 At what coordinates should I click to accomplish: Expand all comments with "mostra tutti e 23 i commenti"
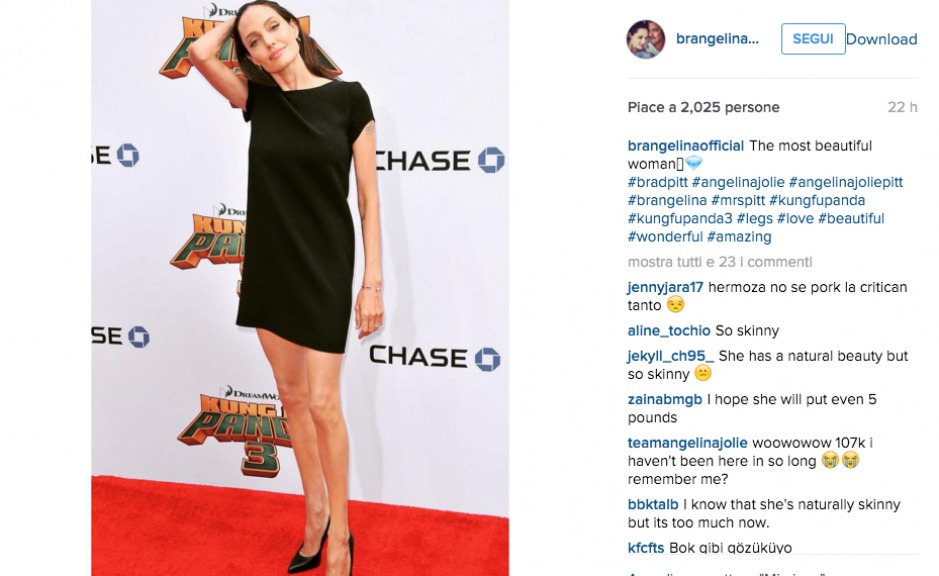(720, 262)
